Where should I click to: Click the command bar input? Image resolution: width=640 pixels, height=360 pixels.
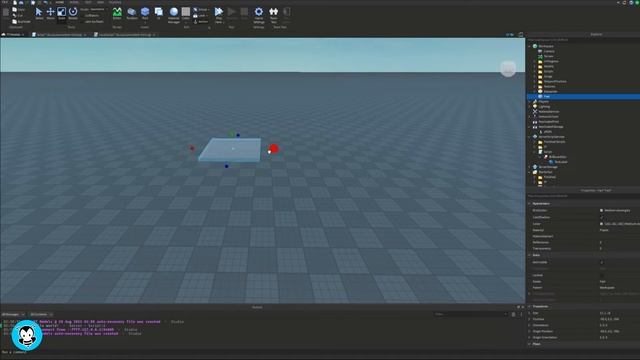tap(261, 352)
